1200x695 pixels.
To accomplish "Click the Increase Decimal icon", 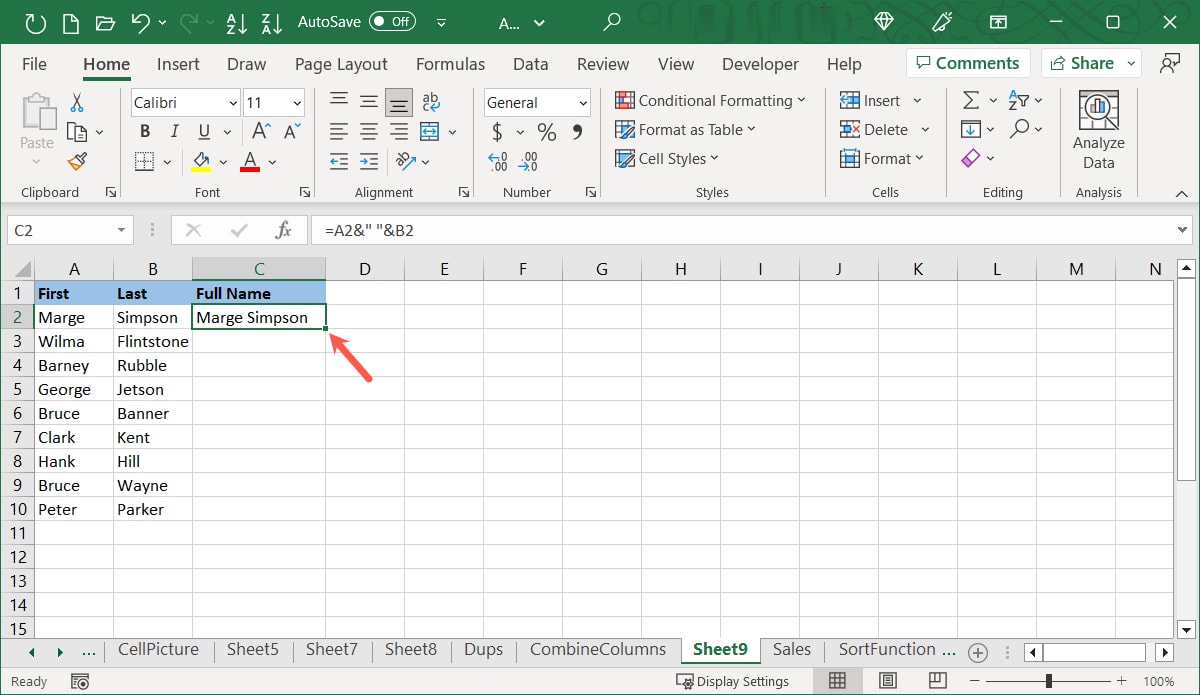I will [x=497, y=161].
